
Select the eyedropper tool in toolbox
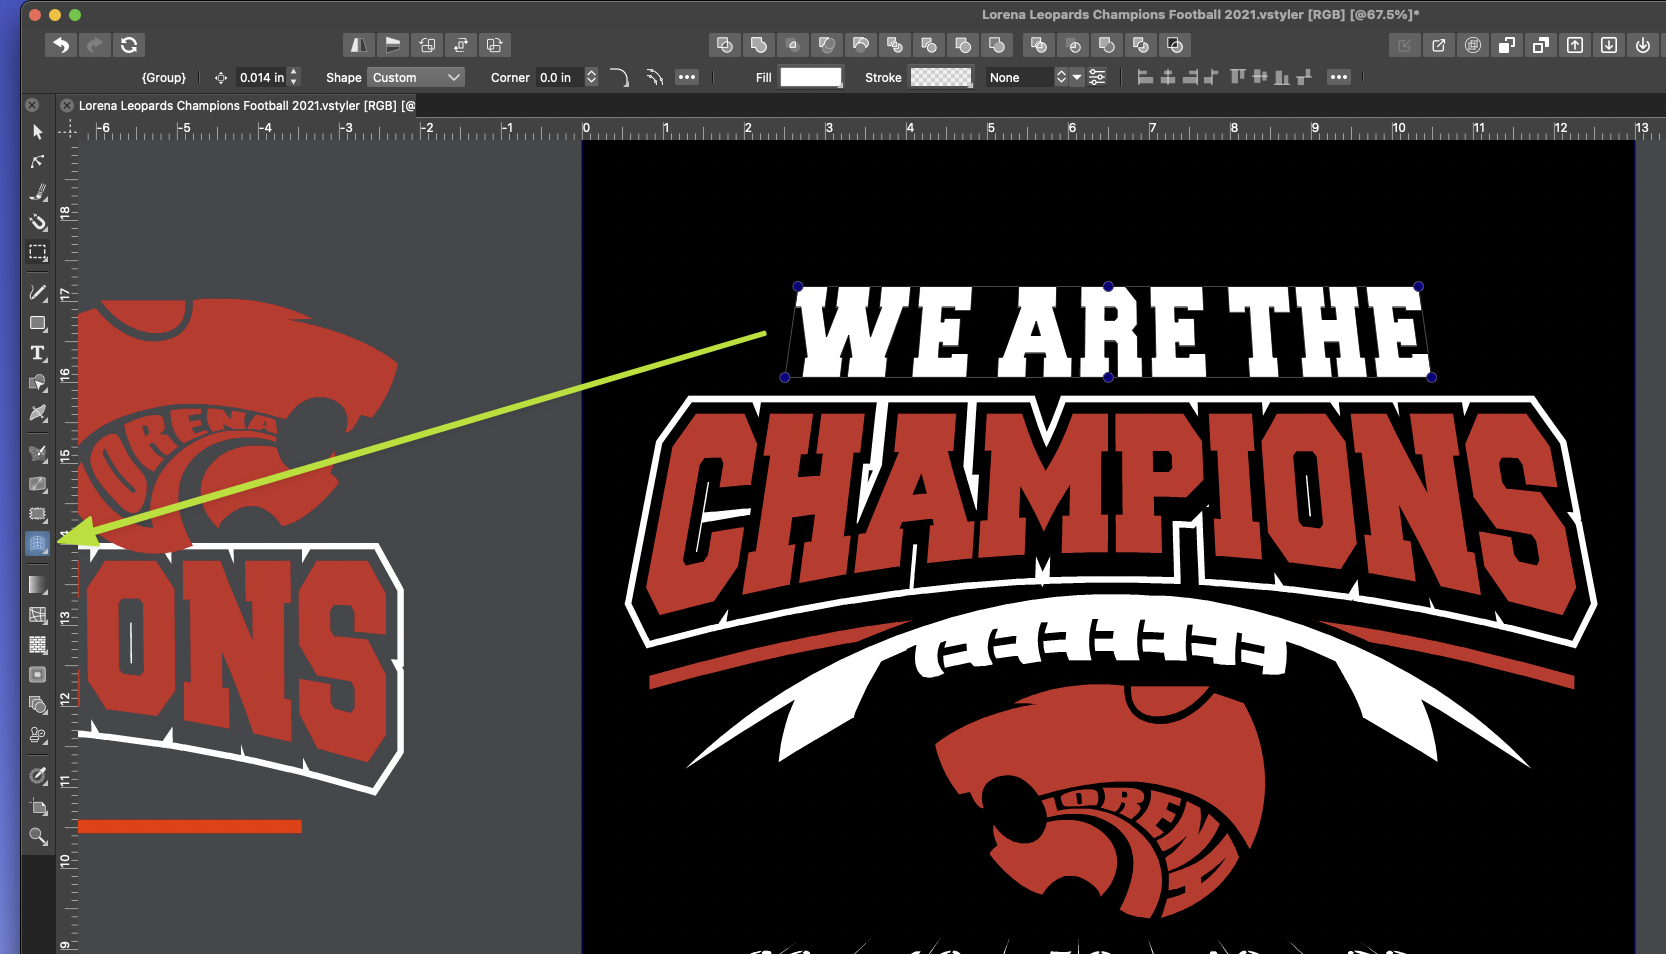38,776
